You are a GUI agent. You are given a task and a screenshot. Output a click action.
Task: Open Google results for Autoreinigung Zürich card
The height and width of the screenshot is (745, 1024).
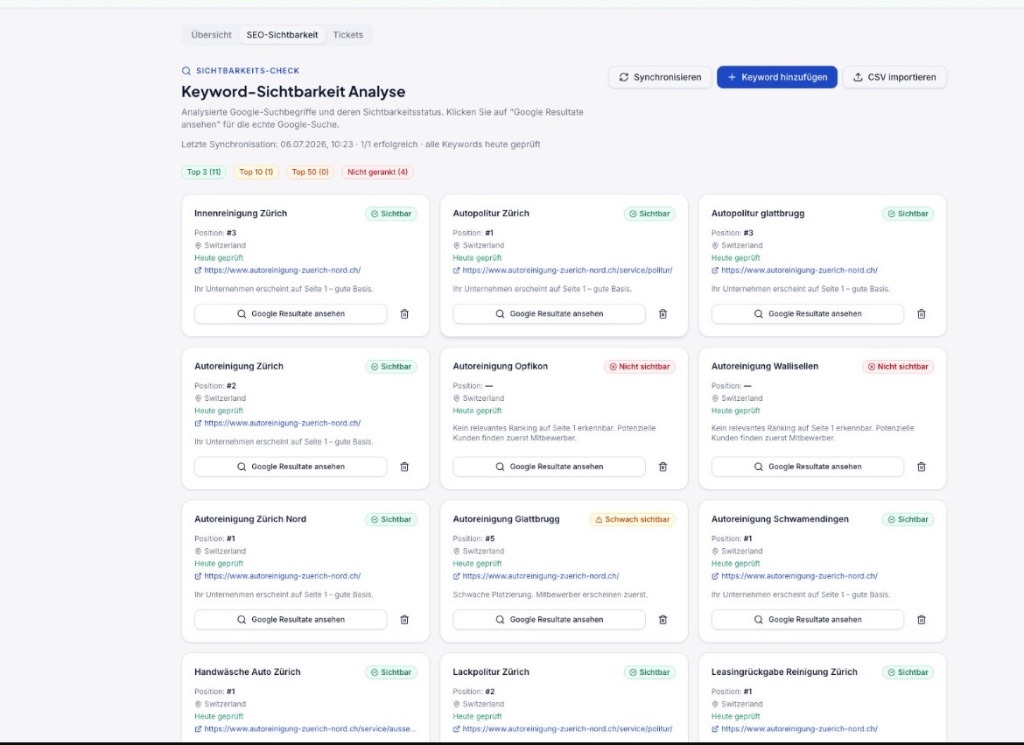[x=291, y=467]
